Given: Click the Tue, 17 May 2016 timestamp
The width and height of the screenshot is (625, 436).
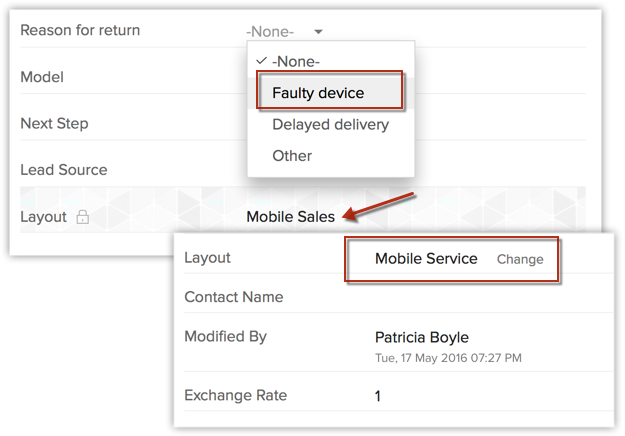Looking at the screenshot, I should point(447,357).
